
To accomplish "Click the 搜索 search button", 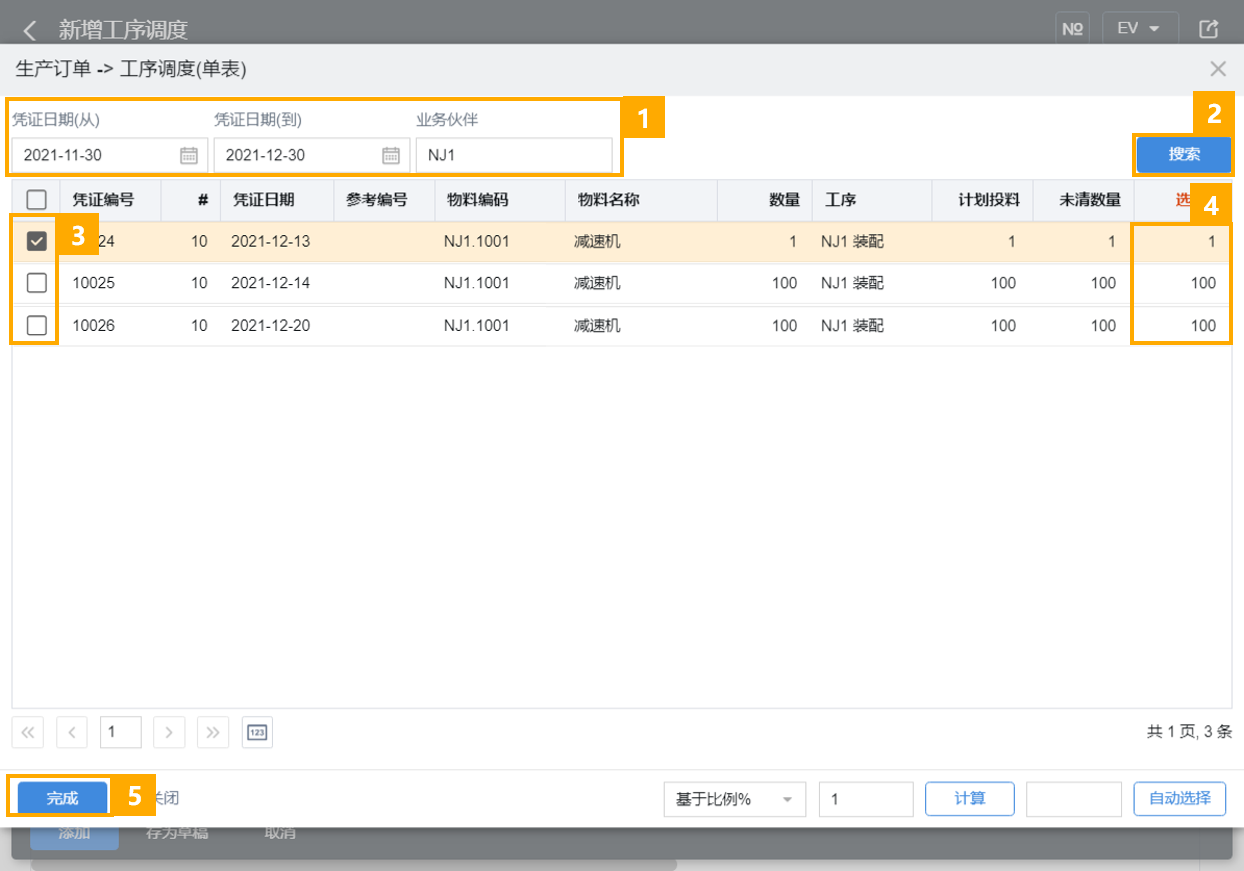I will tap(1184, 155).
